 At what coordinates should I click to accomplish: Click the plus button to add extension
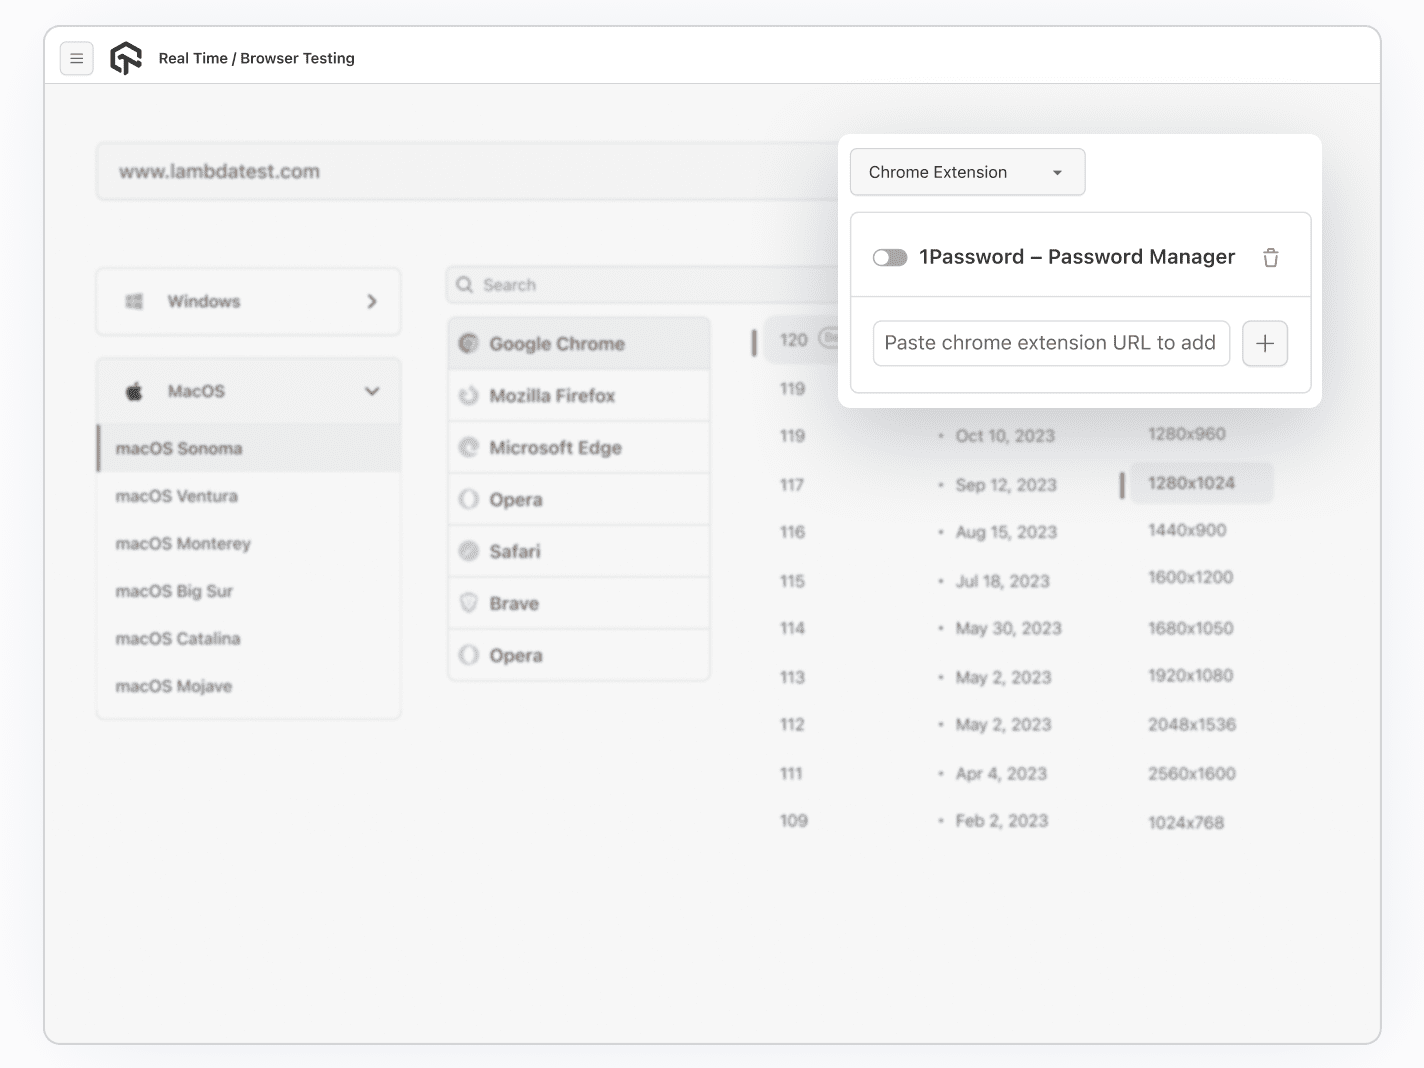tap(1264, 343)
